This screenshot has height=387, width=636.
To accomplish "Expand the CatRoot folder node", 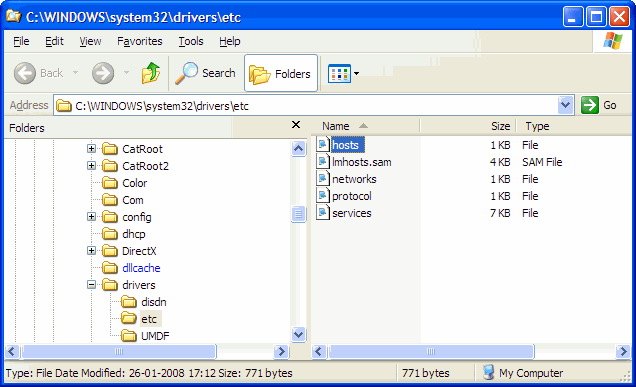I will pyautogui.click(x=91, y=149).
